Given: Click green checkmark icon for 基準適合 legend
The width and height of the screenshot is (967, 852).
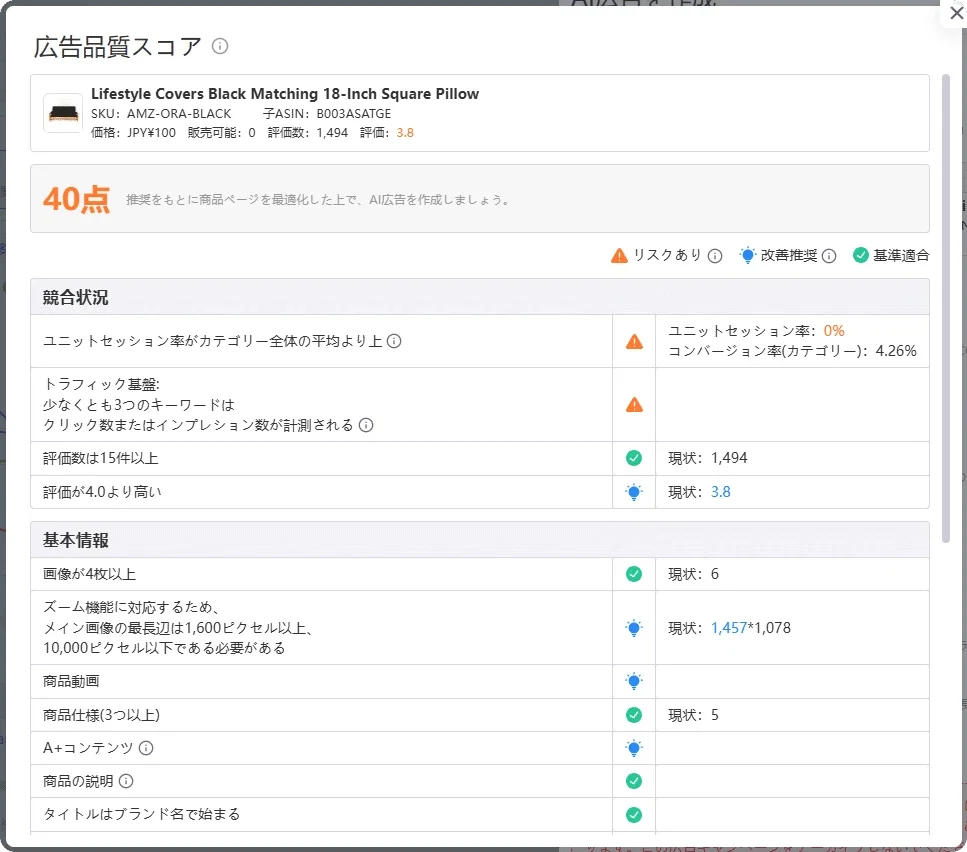Looking at the screenshot, I should (861, 255).
